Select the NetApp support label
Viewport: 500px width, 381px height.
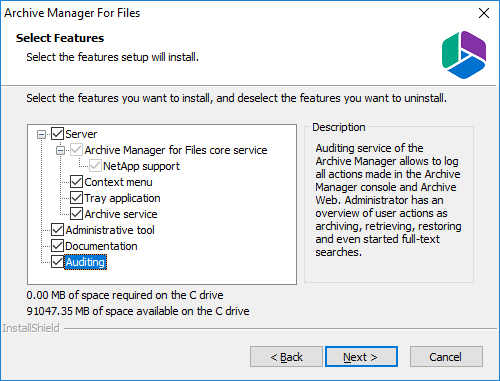click(x=141, y=166)
